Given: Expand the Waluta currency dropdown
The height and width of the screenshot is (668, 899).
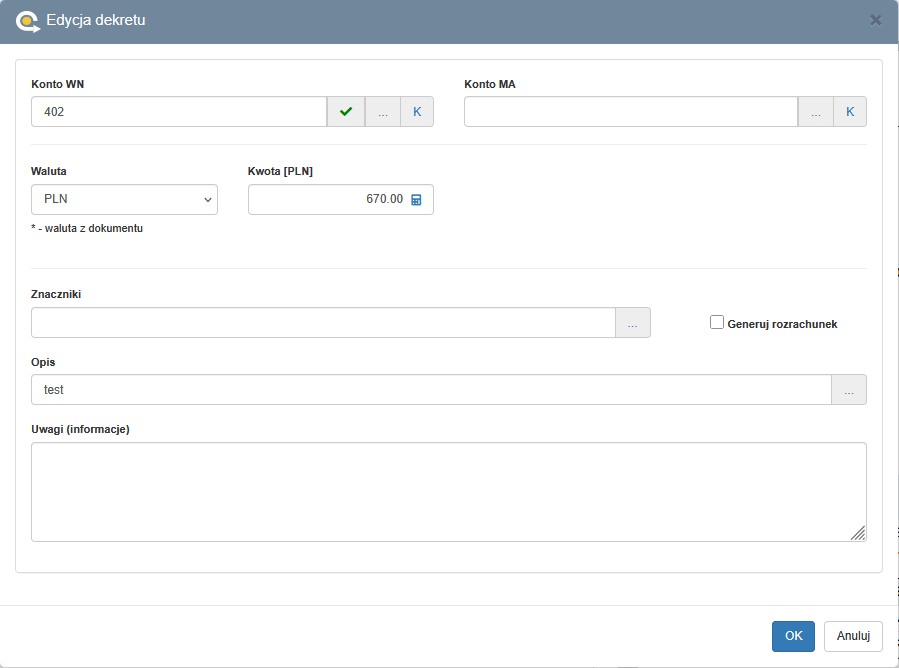Looking at the screenshot, I should point(124,200).
